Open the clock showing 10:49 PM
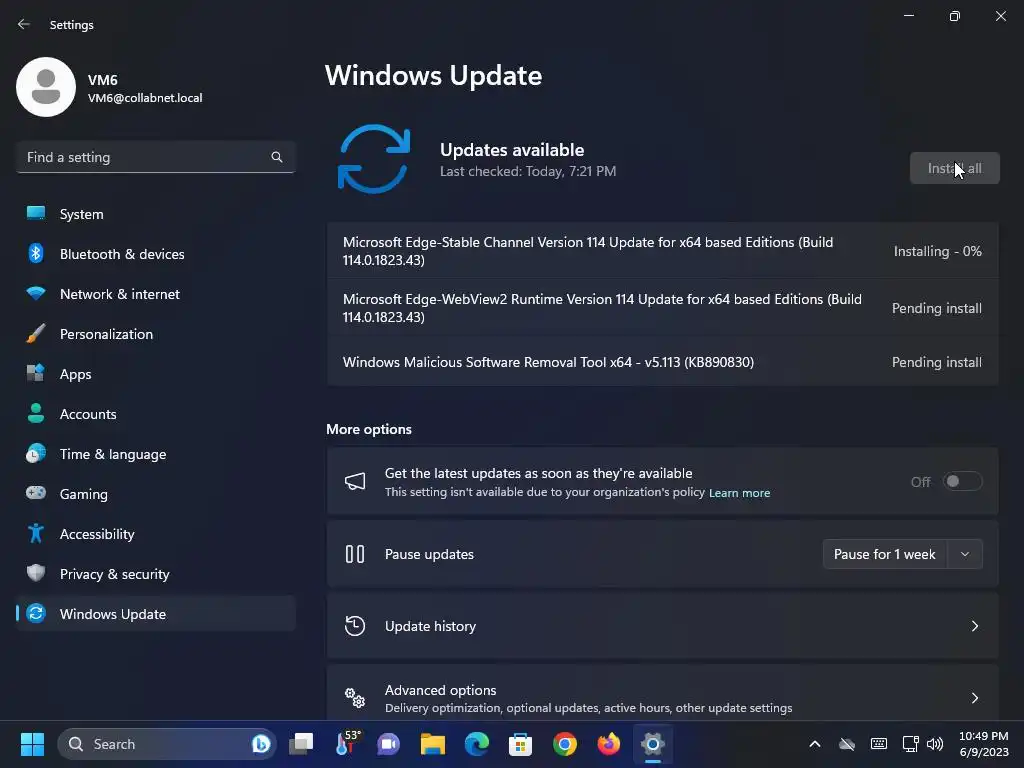This screenshot has width=1024, height=768. pyautogui.click(x=983, y=744)
